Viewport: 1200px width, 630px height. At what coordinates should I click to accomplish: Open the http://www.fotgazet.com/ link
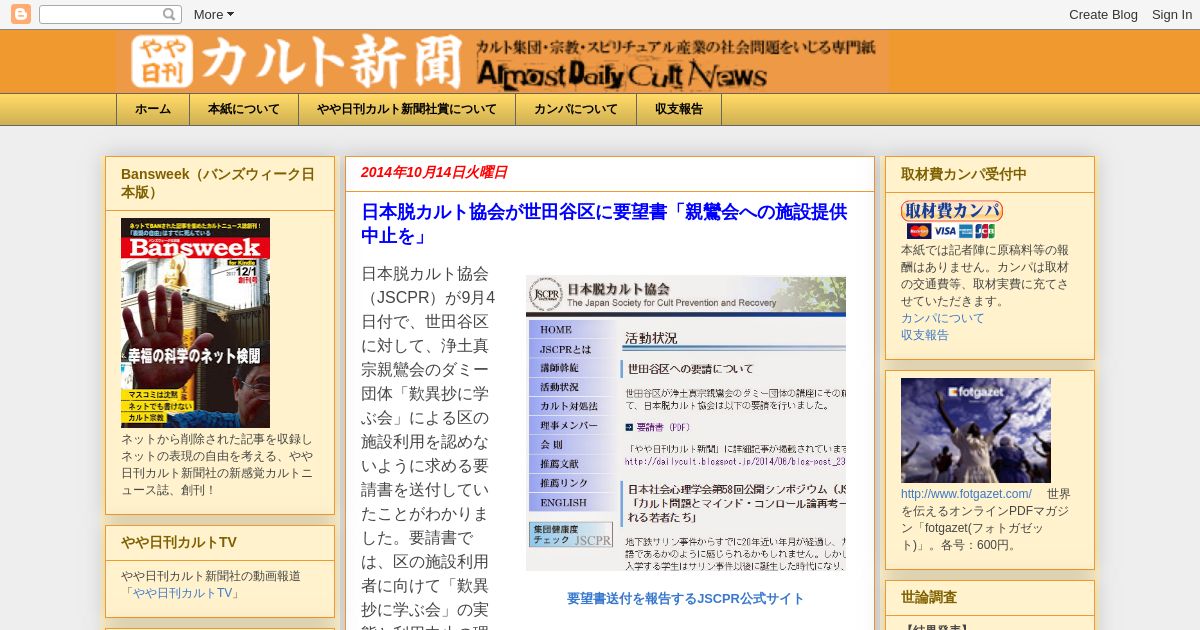(x=966, y=494)
